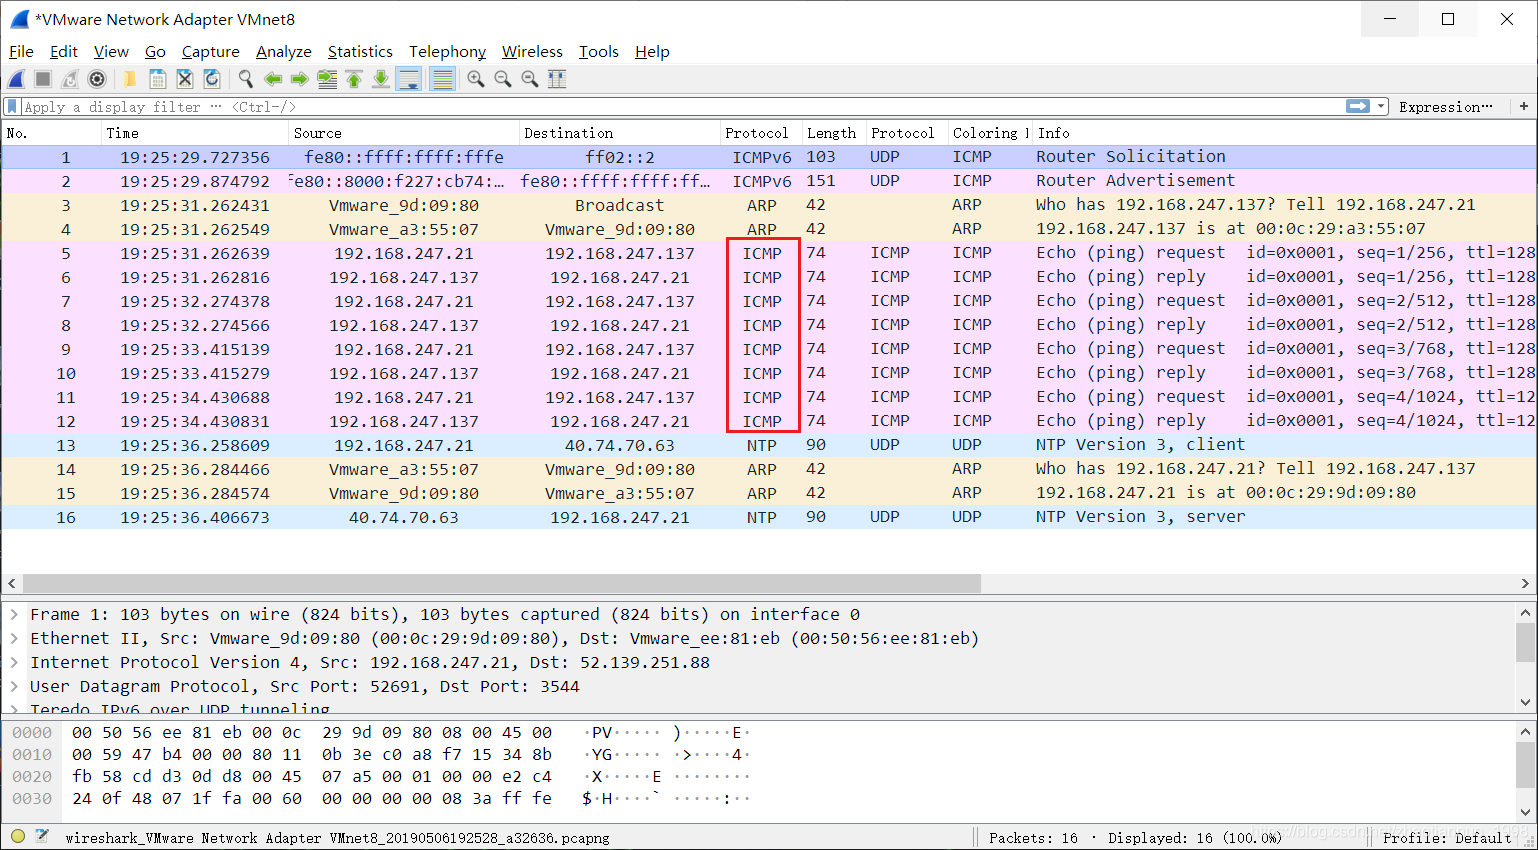Open the Go menu
Image resolution: width=1538 pixels, height=850 pixels.
155,52
